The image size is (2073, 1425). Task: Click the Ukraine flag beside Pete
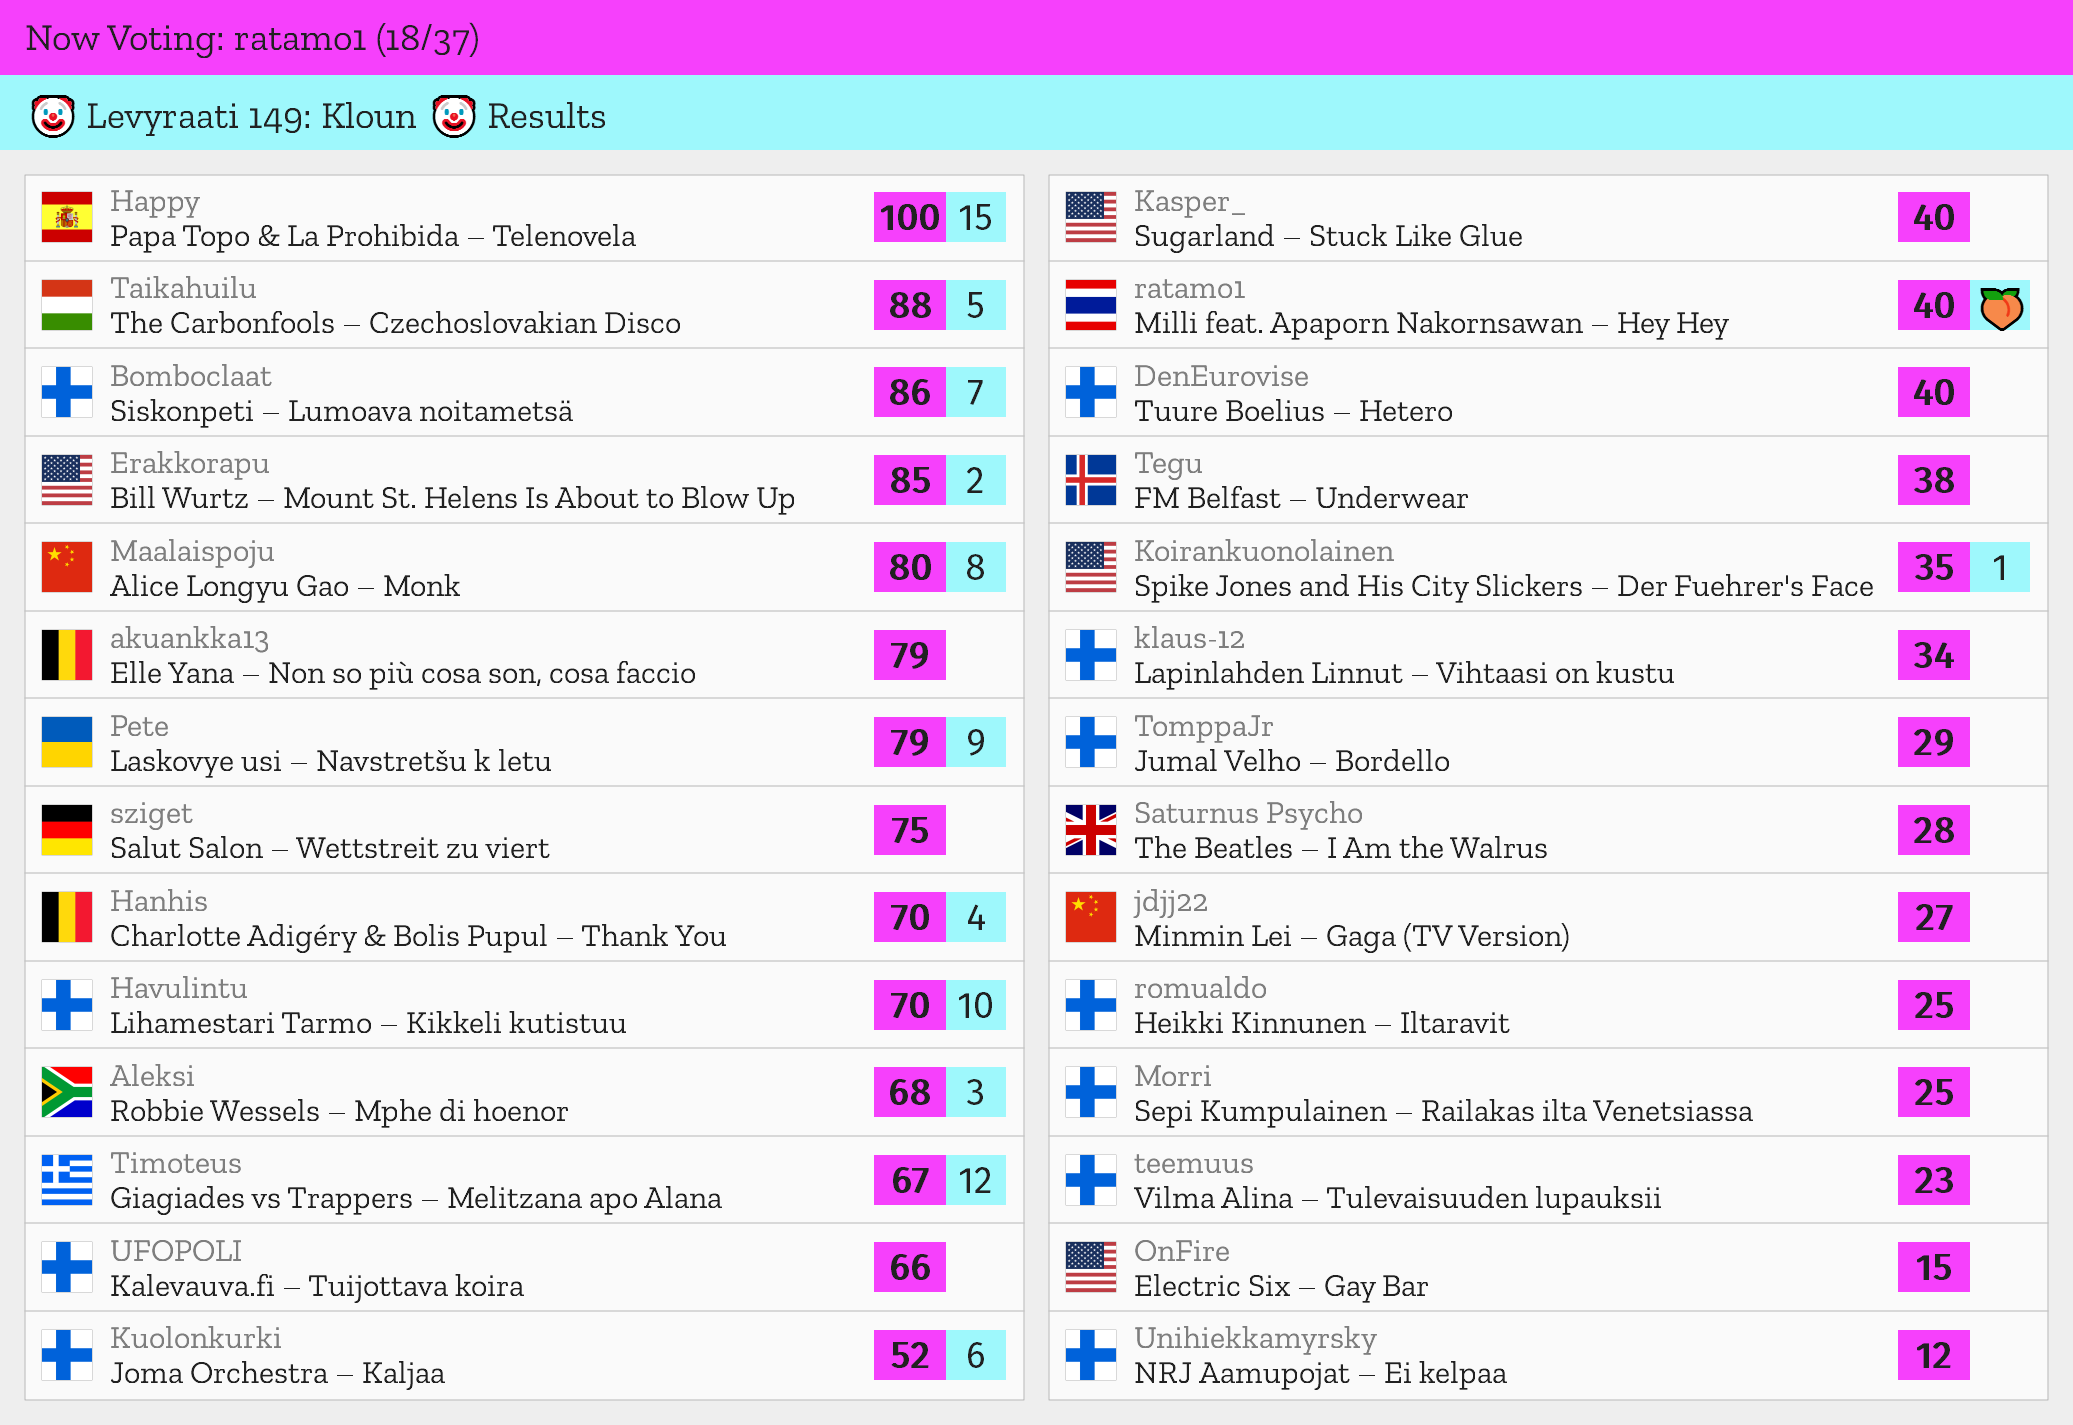tap(67, 743)
